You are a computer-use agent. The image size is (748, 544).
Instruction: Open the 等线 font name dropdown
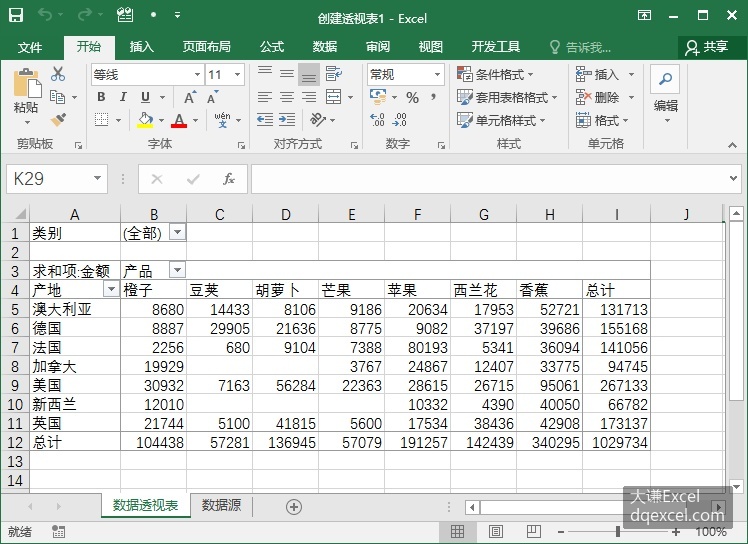(x=197, y=74)
